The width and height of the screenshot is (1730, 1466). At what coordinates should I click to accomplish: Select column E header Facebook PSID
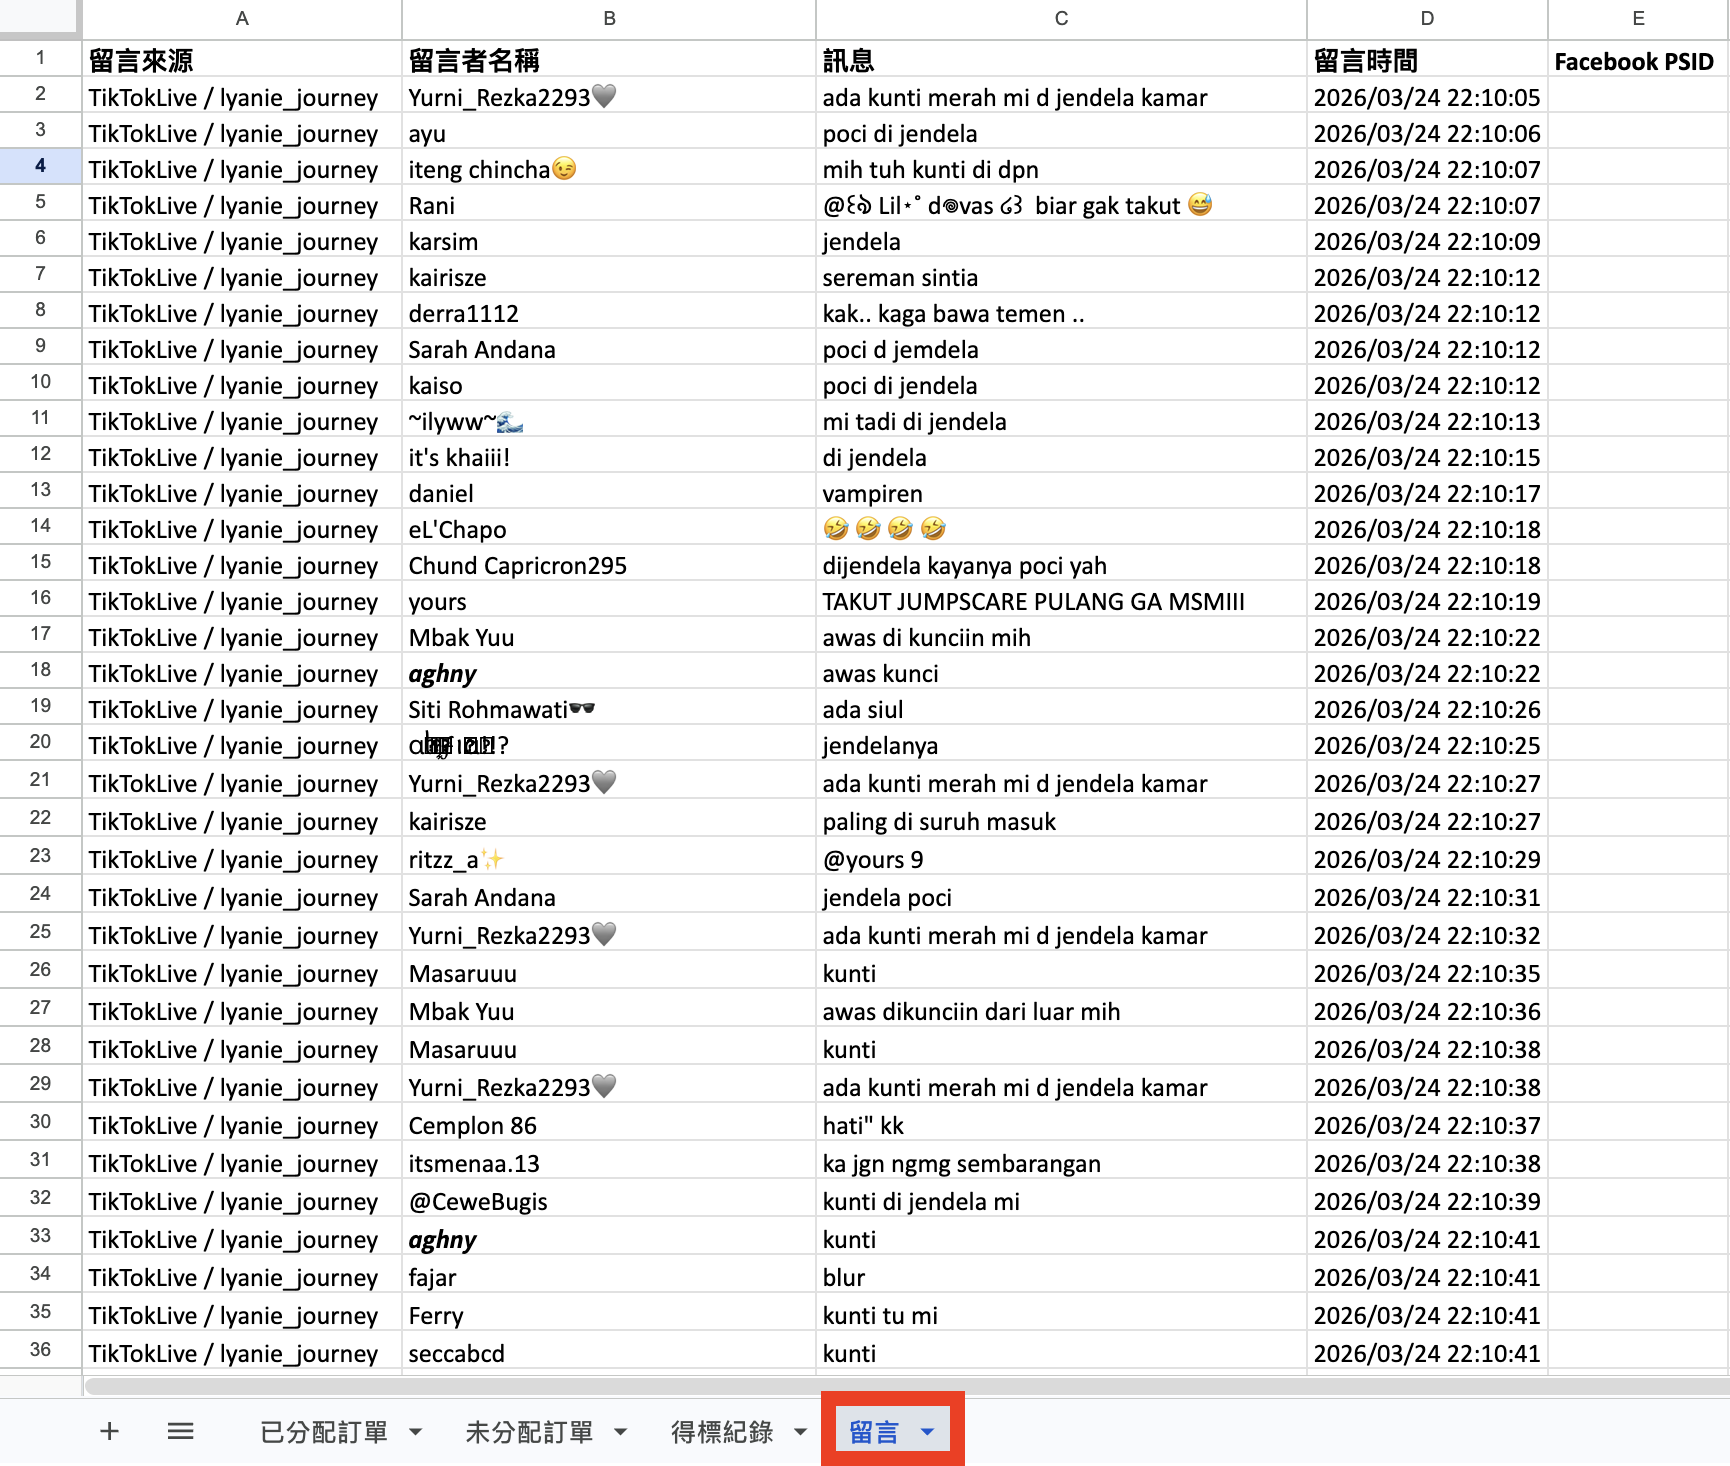(1637, 18)
